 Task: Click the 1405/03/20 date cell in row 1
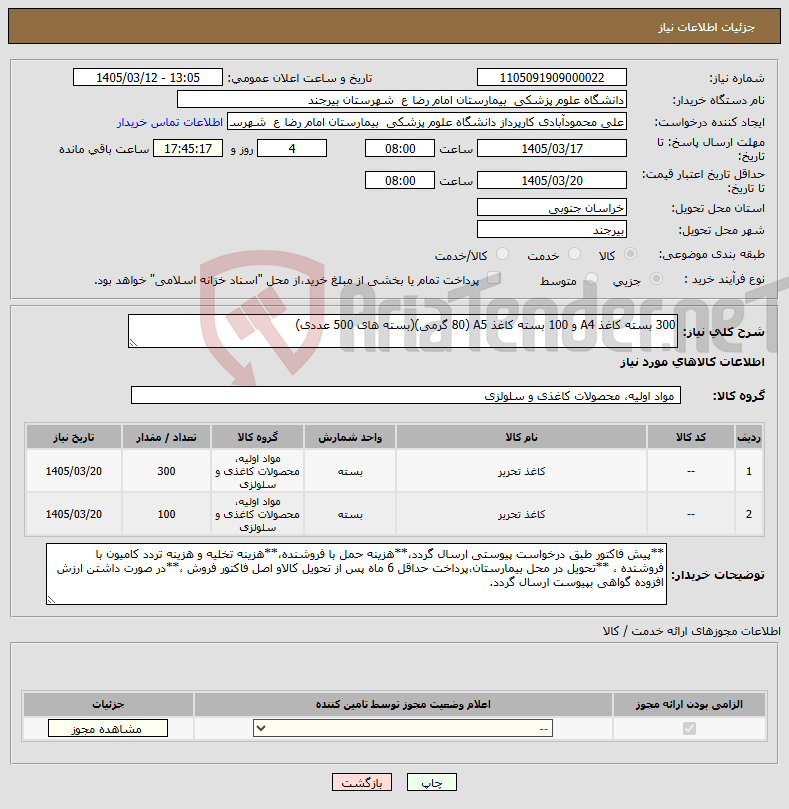coord(74,471)
